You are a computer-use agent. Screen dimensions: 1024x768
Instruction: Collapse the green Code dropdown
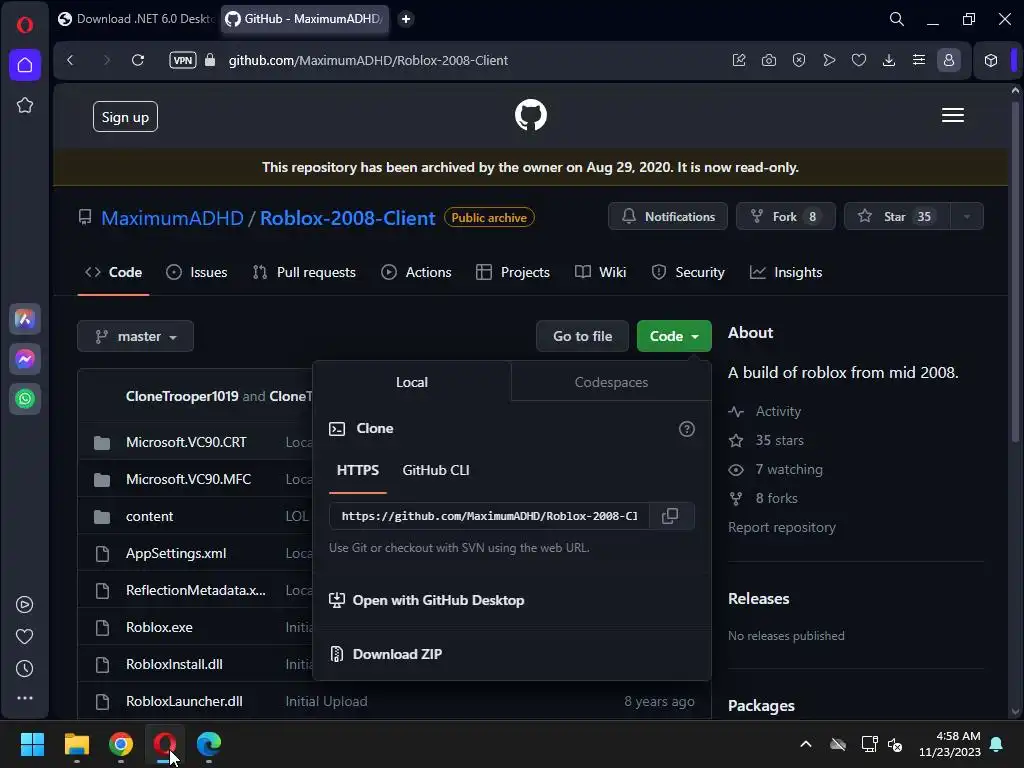[674, 336]
